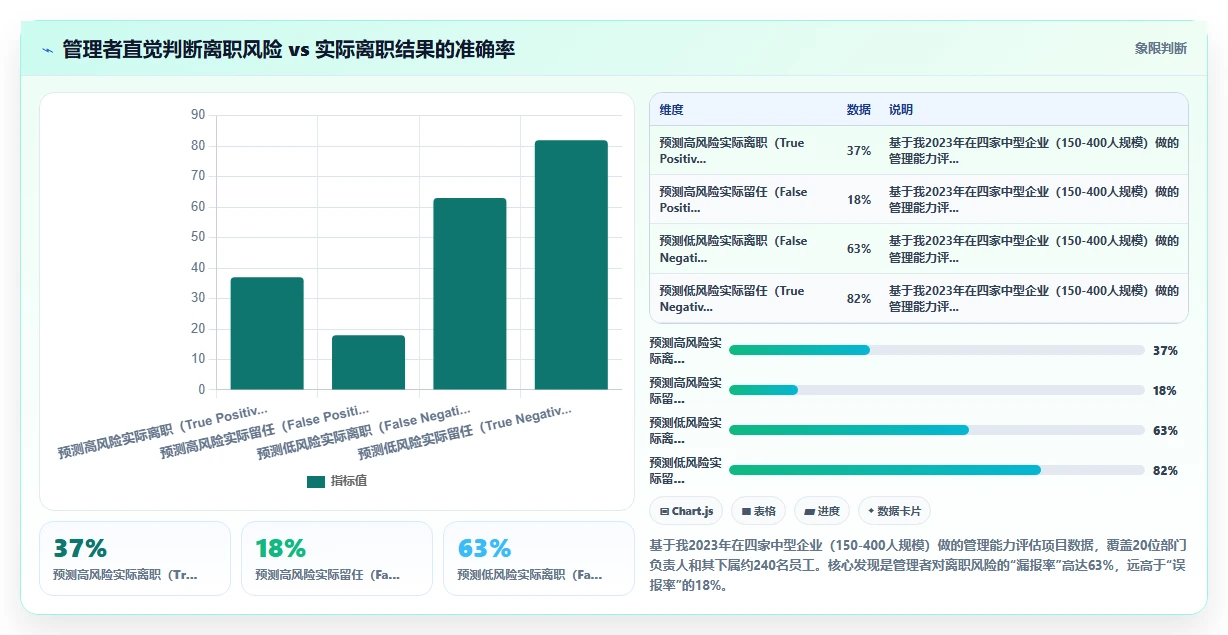Screen dimensions: 1228x635
Task: Click the 82% label right of progress bar
Action: (x=1165, y=471)
